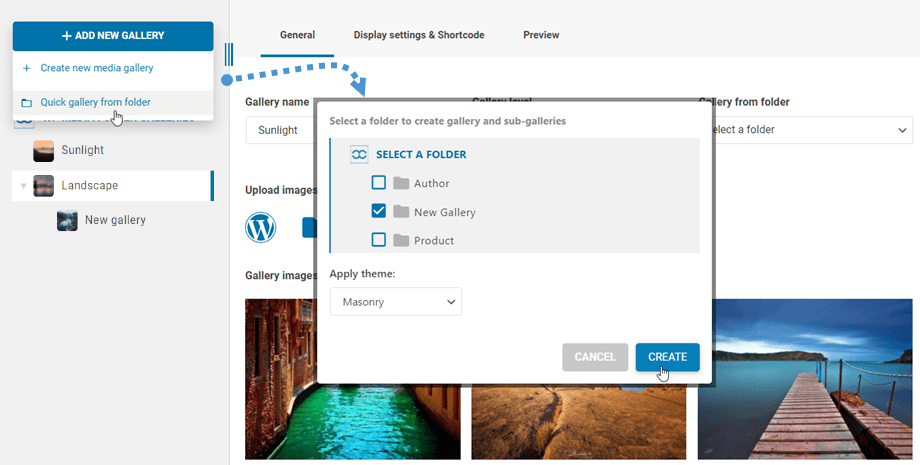Image resolution: width=920 pixels, height=465 pixels.
Task: Click the New gallery thumbnail icon
Action: [68, 220]
